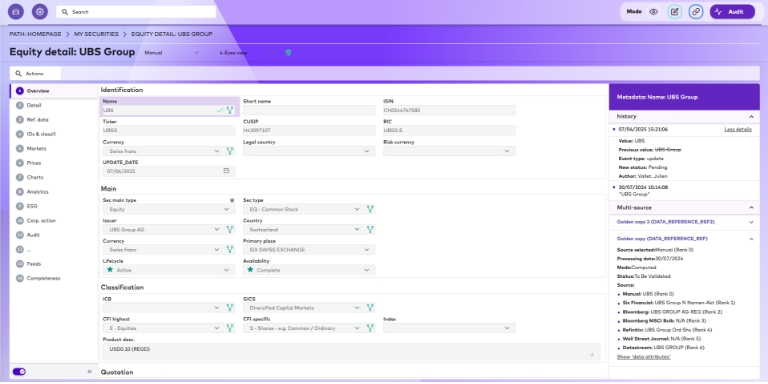The width and height of the screenshot is (768, 384).
Task: Open the multi-source fork icon for Name field
Action: click(x=229, y=110)
